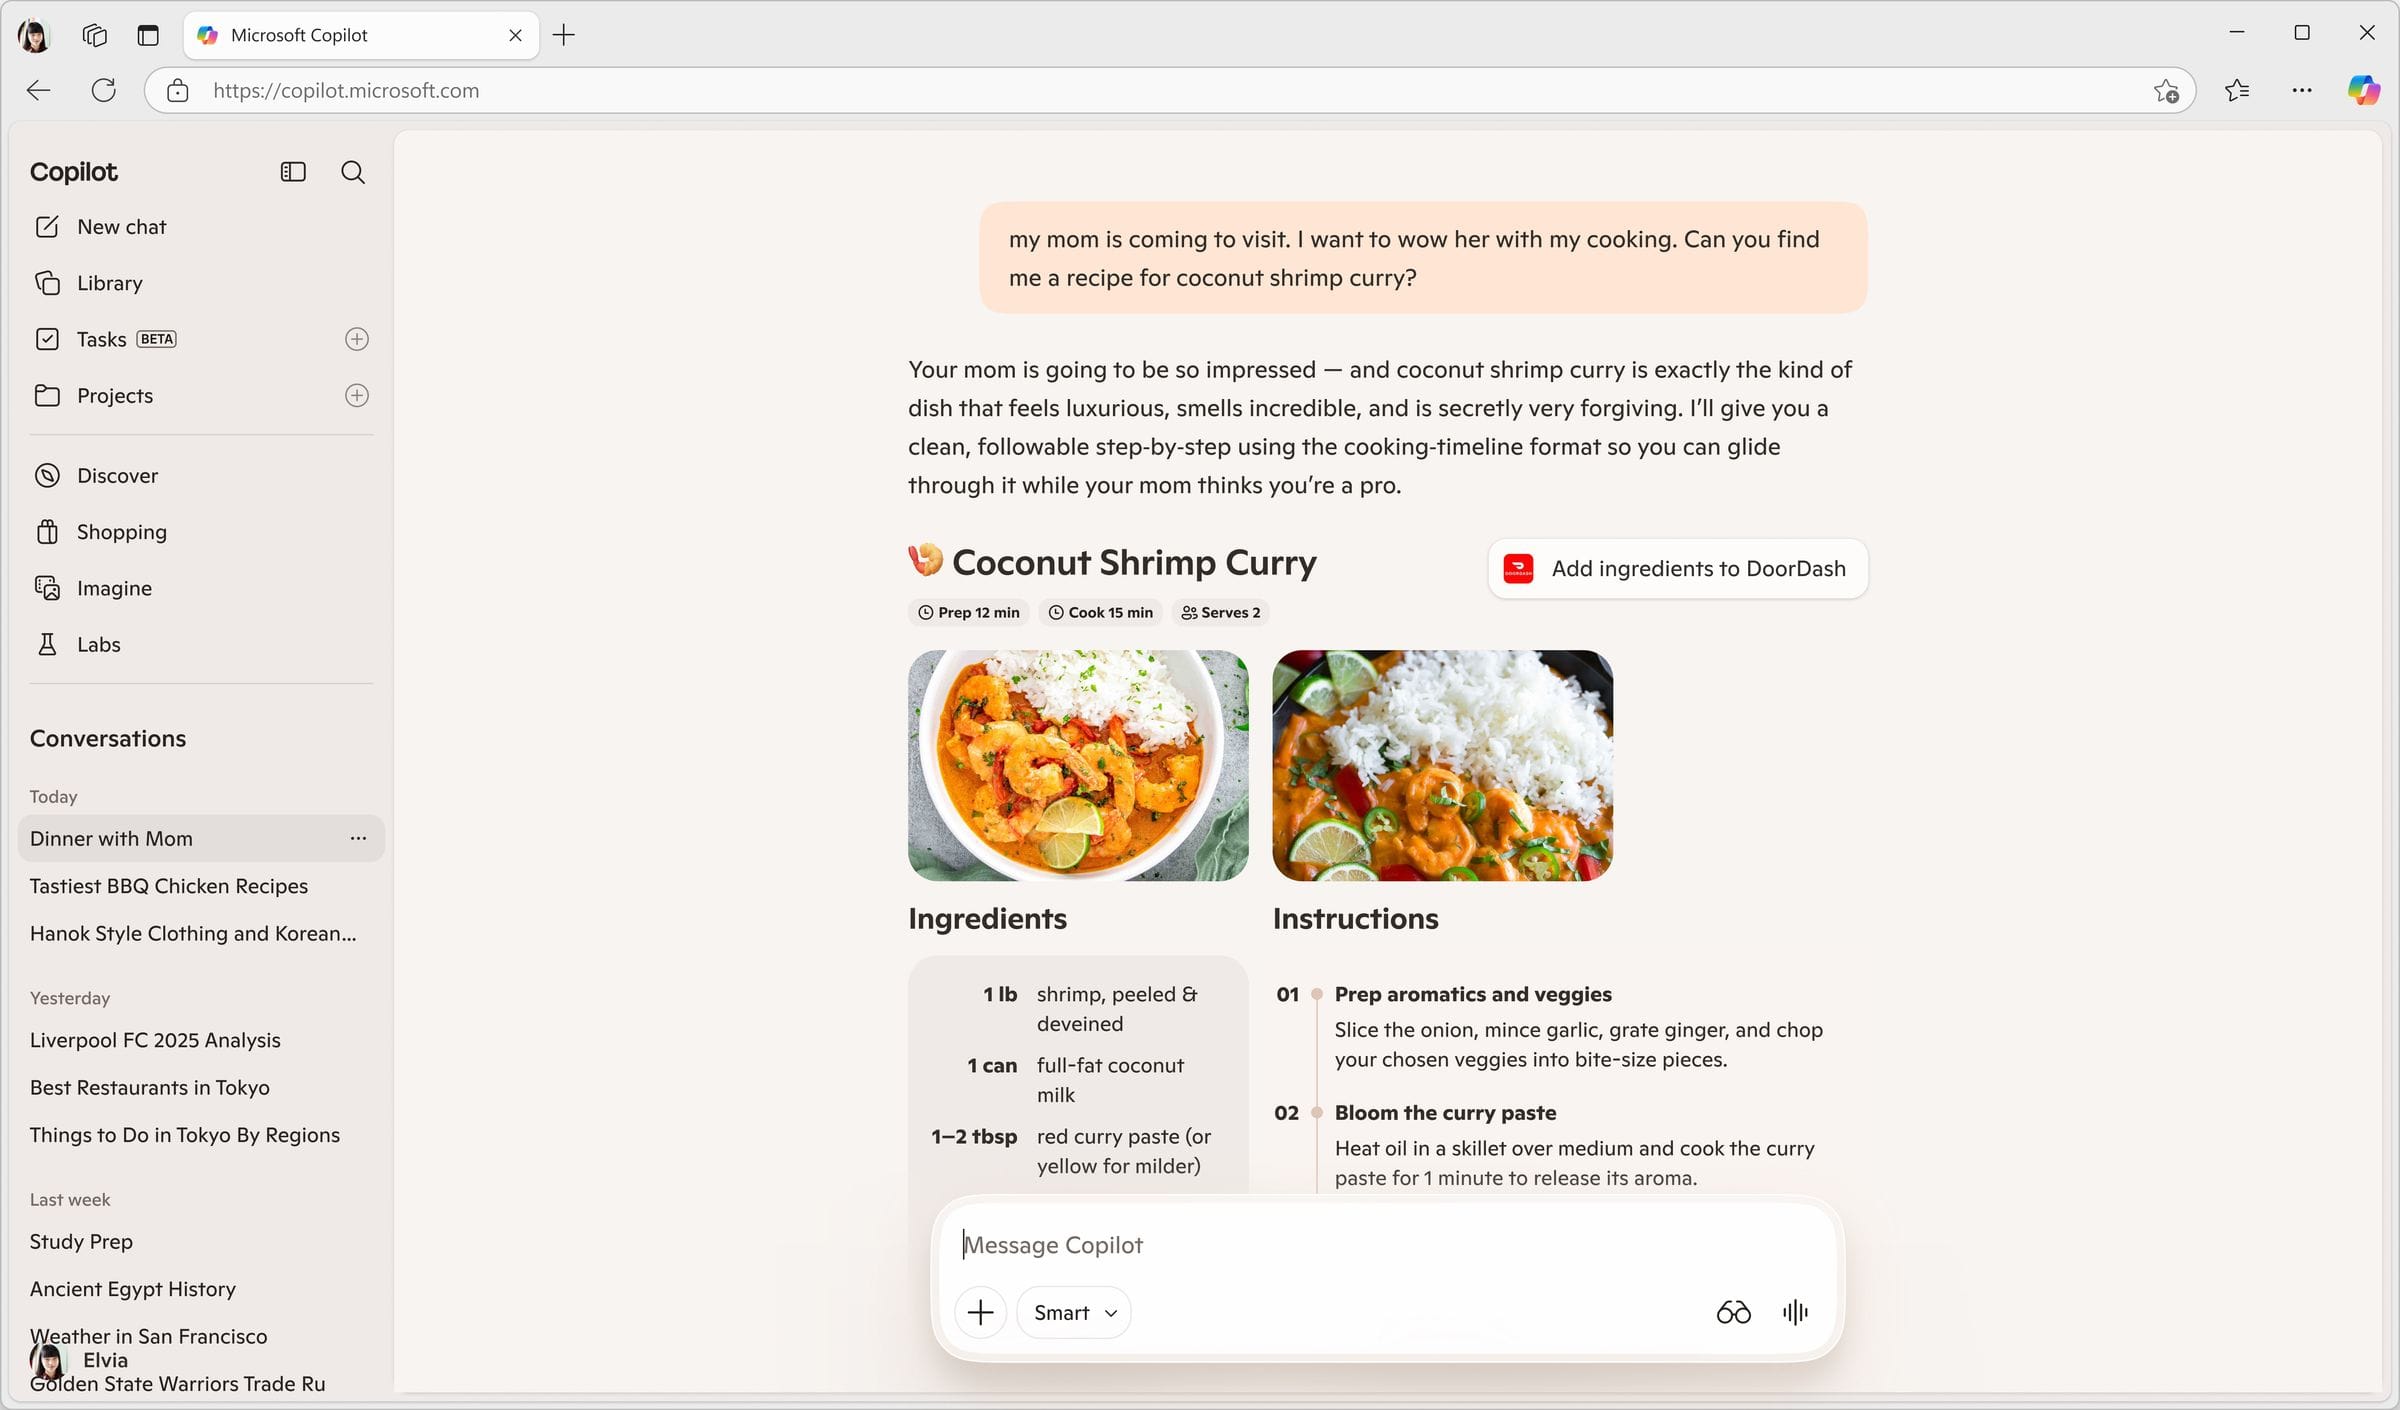Open Best Restaurants in Tokyo conversation
The image size is (2400, 1410).
click(150, 1087)
